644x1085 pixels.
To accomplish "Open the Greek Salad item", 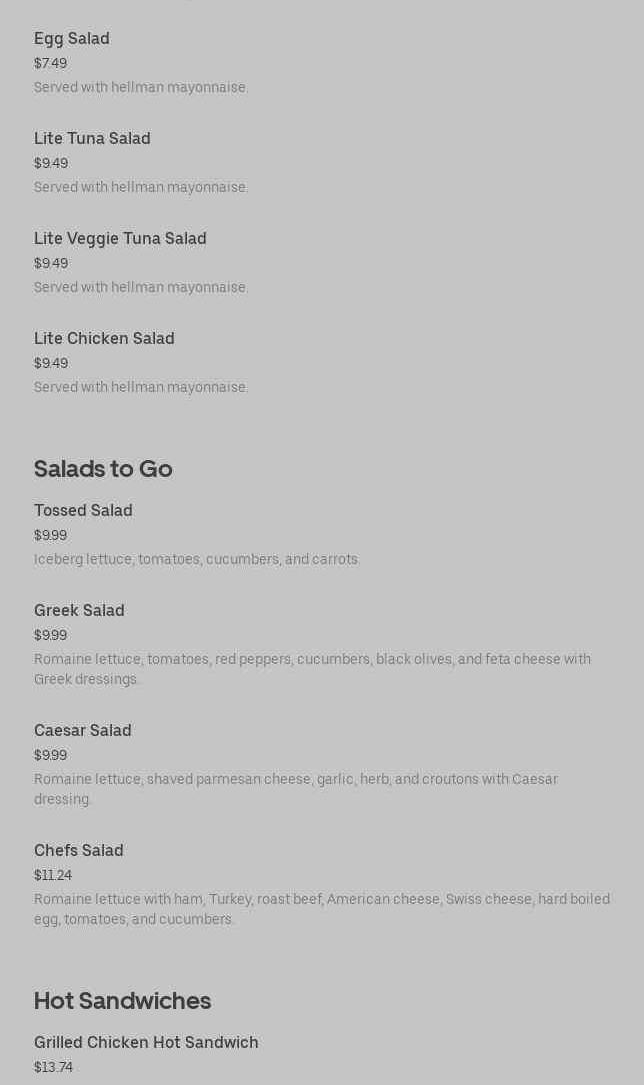I will click(x=79, y=610).
